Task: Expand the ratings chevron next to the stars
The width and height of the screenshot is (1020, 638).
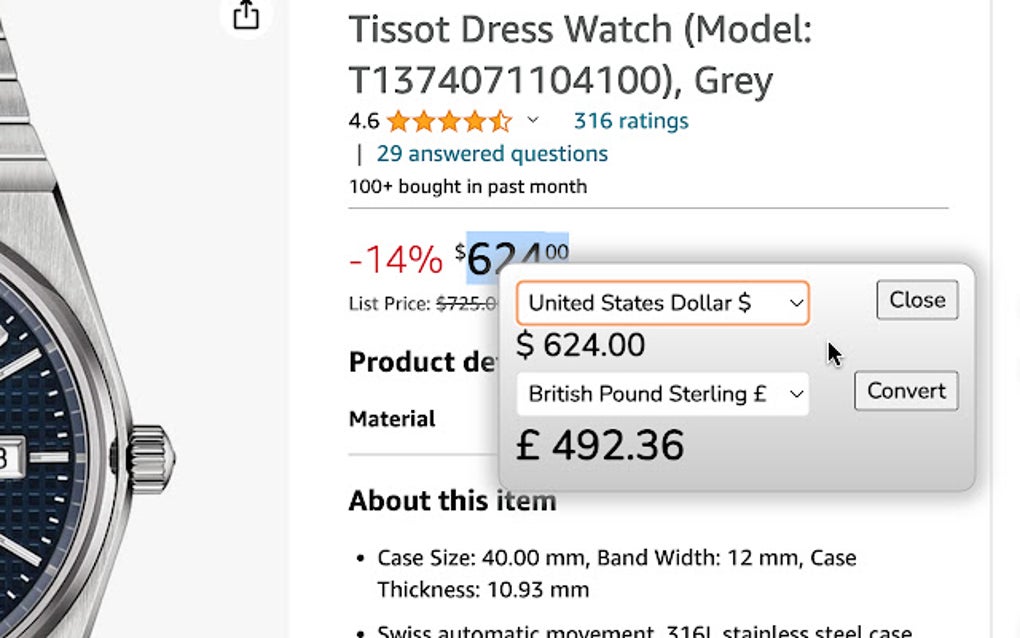Action: pyautogui.click(x=533, y=121)
